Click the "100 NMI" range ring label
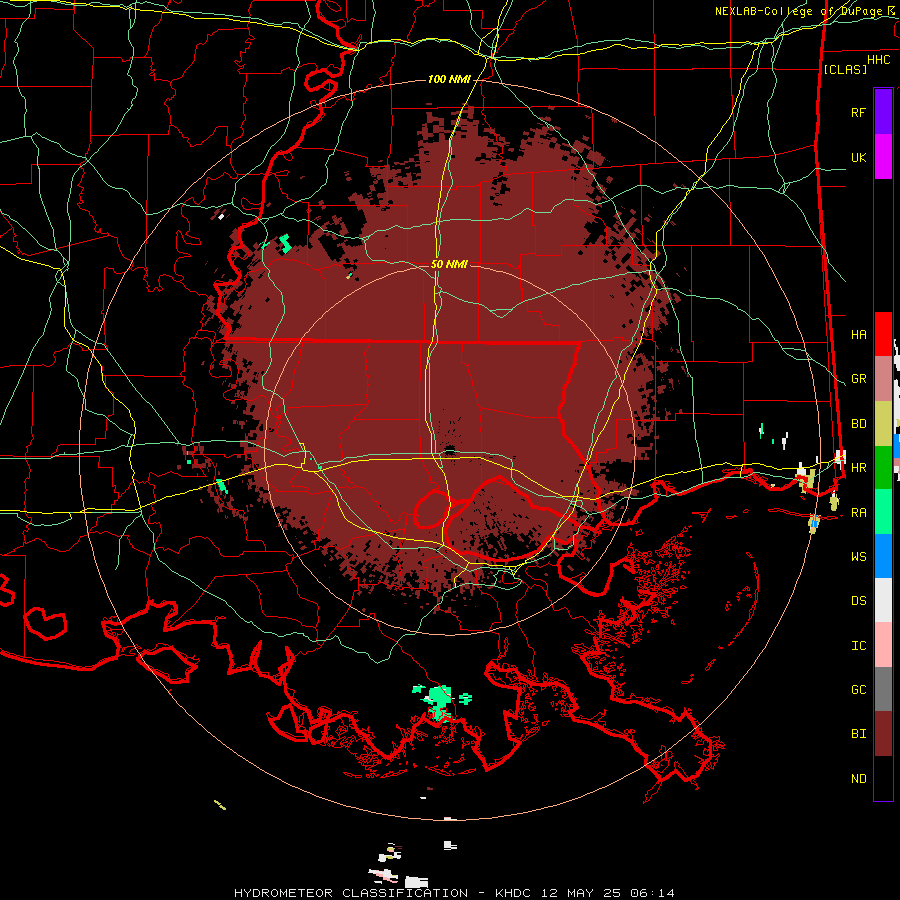 [x=449, y=79]
